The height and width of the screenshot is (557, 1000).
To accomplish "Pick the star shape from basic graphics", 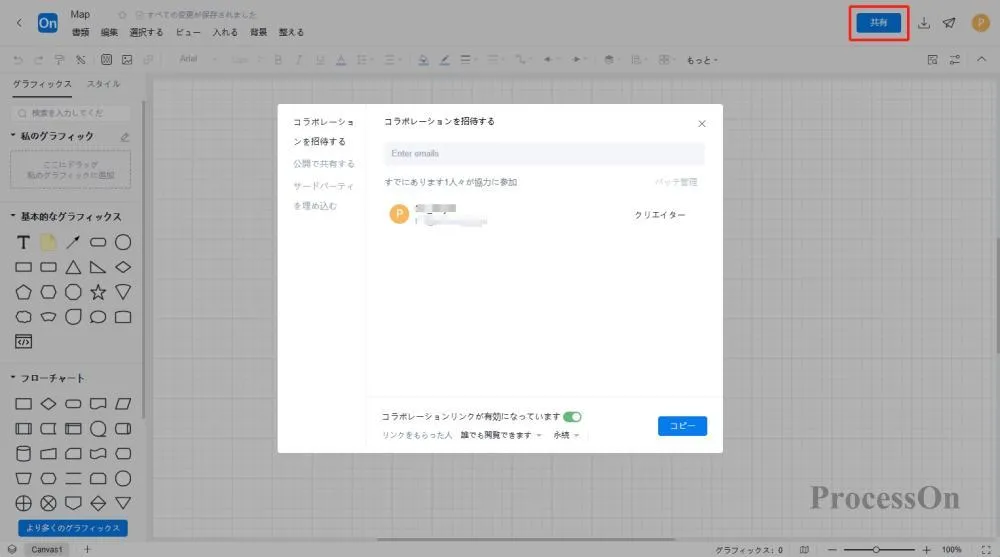I will 98,292.
